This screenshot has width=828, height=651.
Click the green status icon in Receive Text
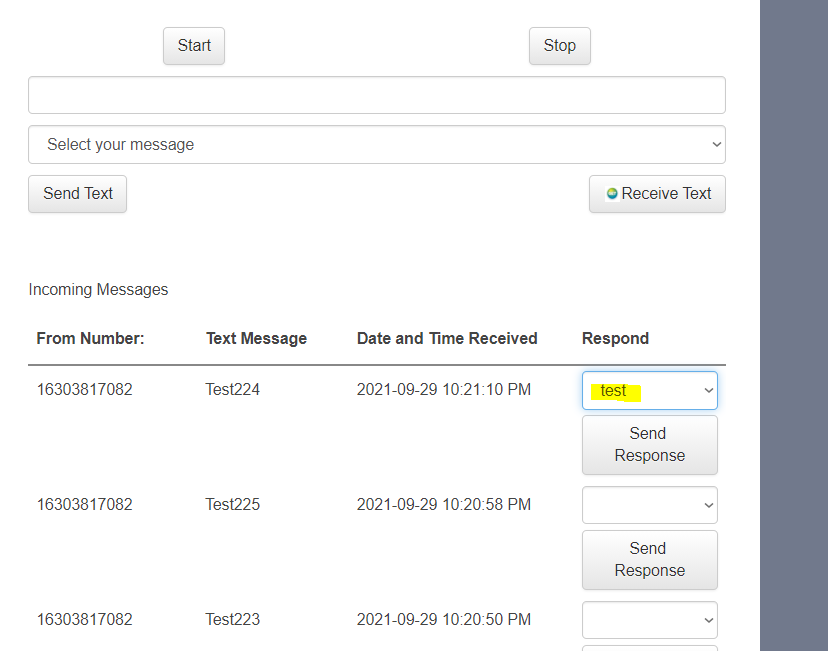611,194
